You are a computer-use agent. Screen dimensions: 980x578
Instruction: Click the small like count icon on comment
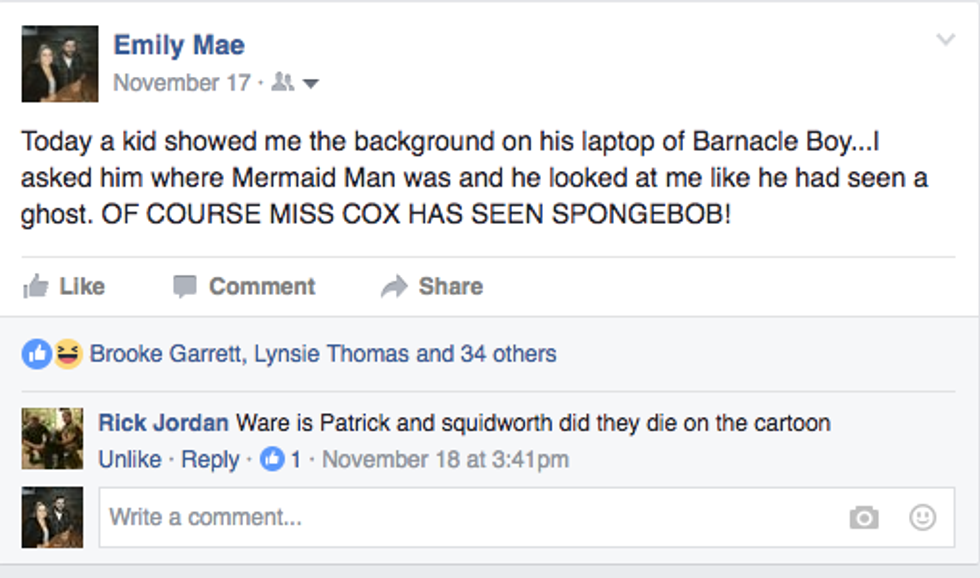(272, 459)
